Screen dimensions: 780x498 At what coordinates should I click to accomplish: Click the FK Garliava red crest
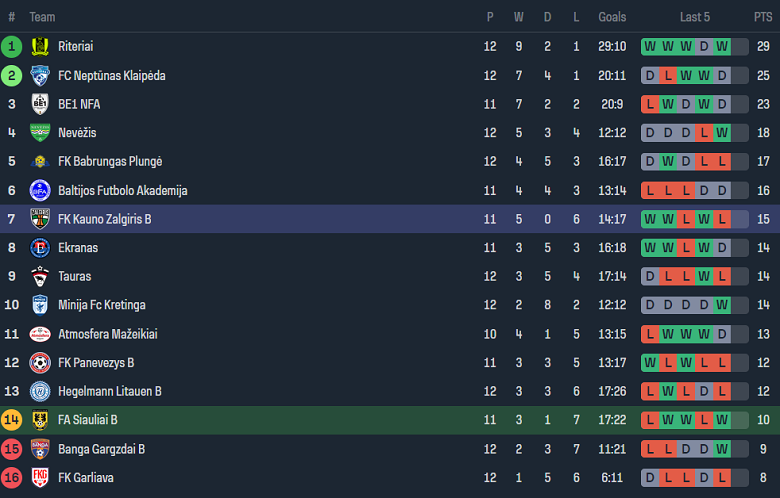(40, 478)
